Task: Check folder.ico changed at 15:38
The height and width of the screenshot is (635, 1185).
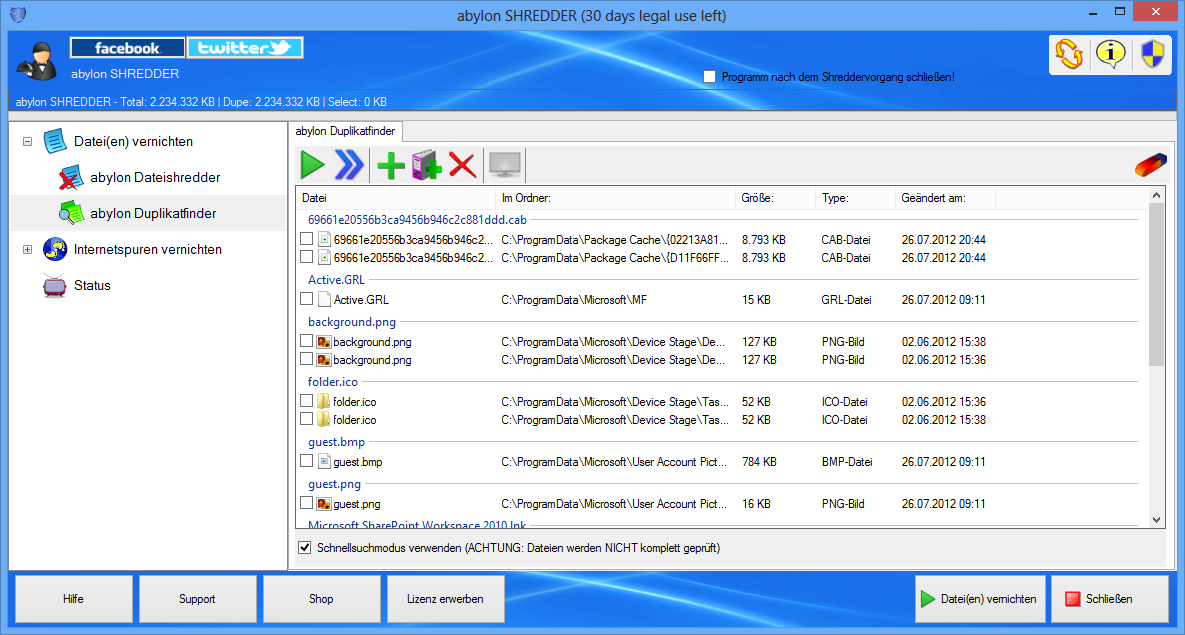Action: pos(306,419)
